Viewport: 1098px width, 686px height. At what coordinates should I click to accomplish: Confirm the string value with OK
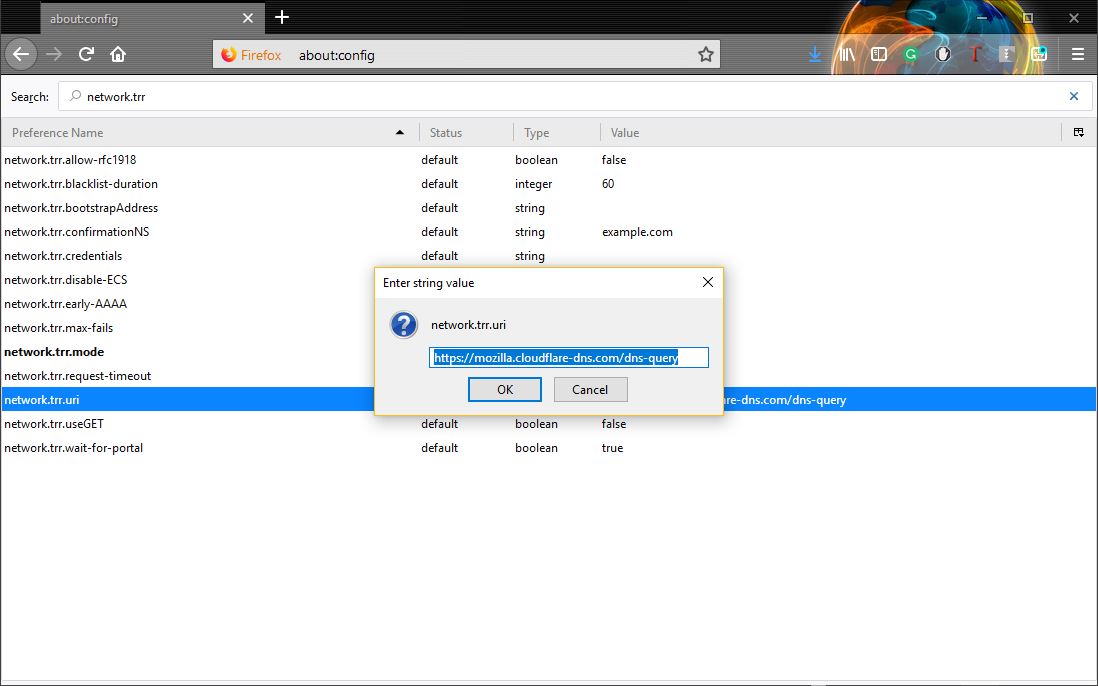[x=505, y=389]
